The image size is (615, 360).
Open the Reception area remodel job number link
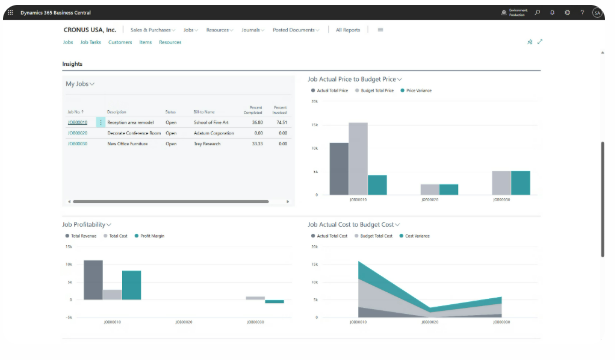77,122
